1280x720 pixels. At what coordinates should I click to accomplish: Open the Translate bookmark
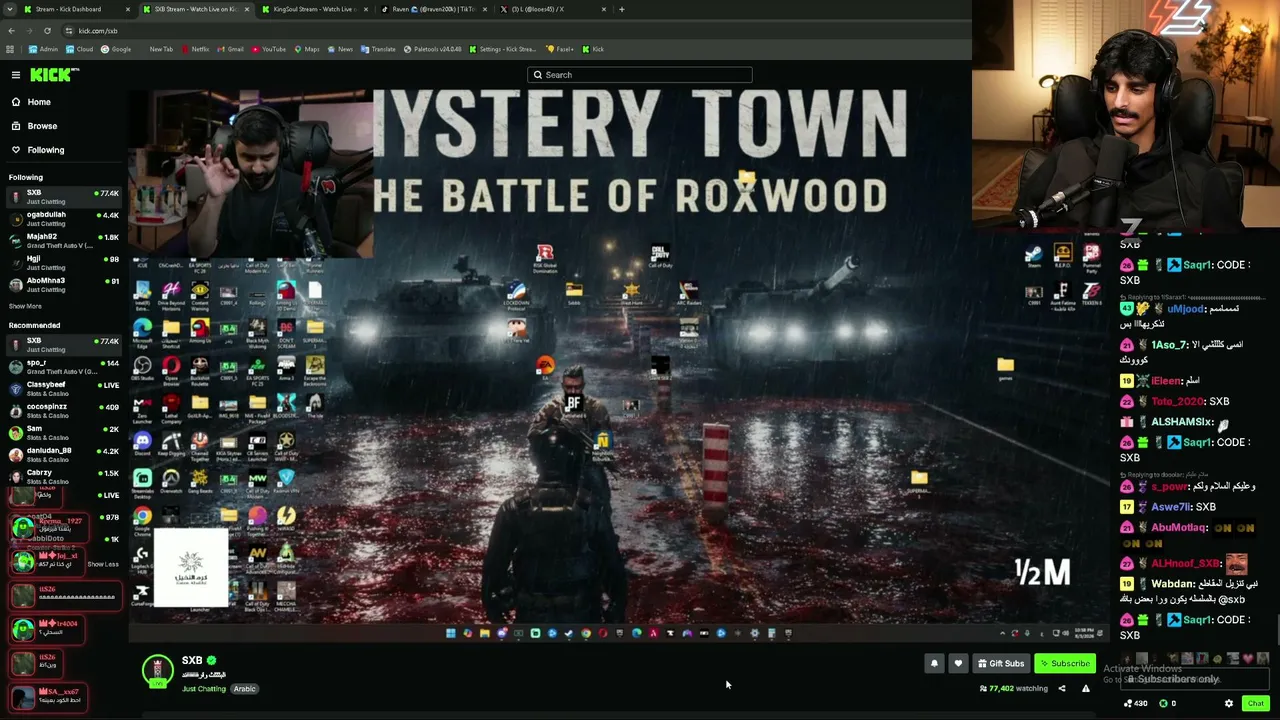(x=378, y=49)
